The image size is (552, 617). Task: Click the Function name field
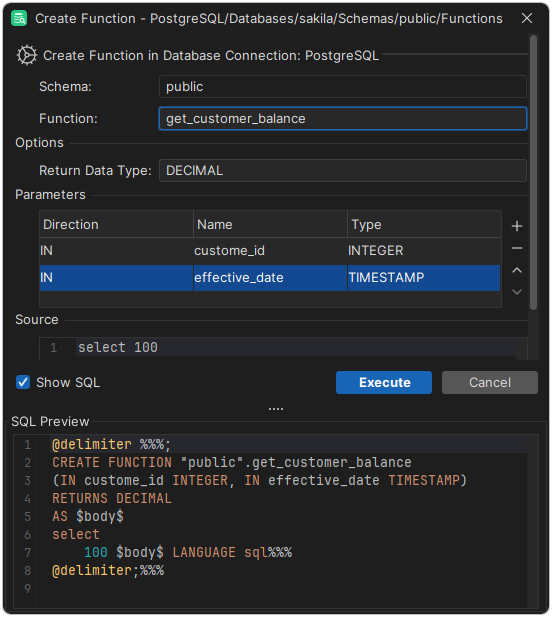tap(342, 118)
